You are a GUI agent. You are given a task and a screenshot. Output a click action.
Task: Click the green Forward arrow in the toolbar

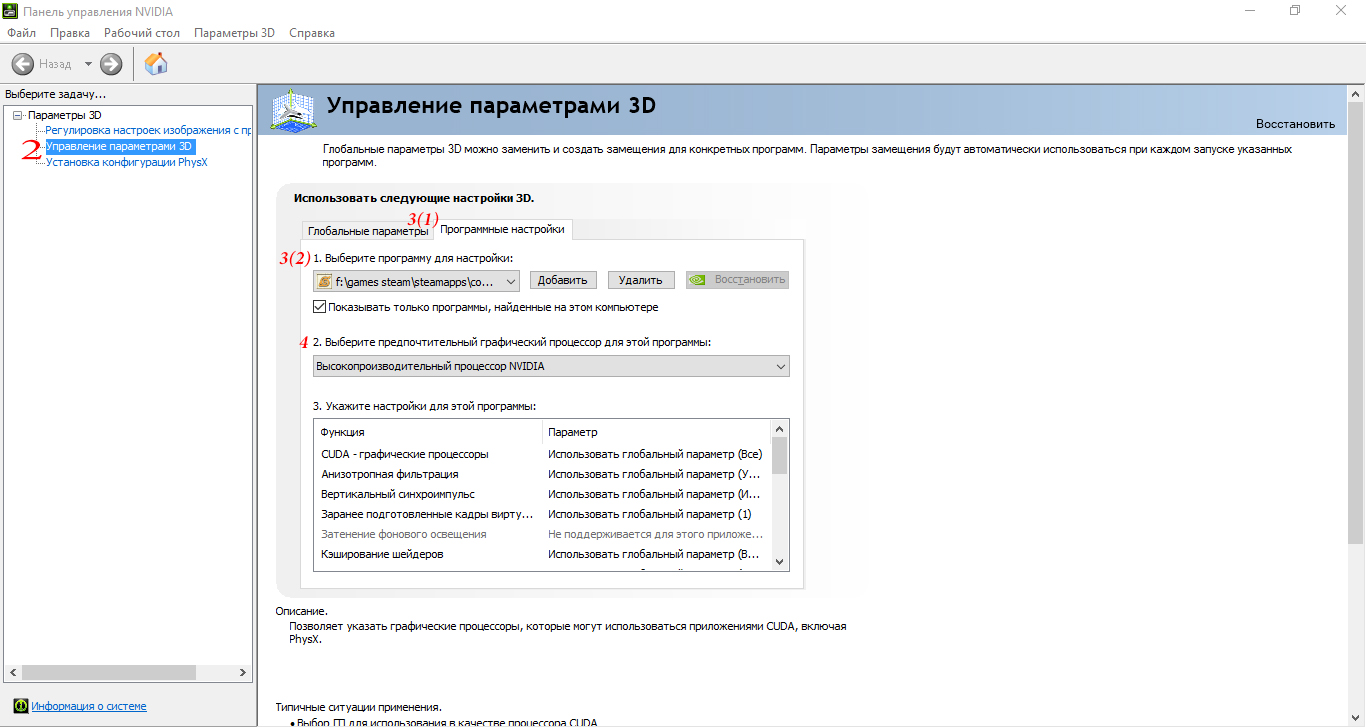tap(111, 64)
